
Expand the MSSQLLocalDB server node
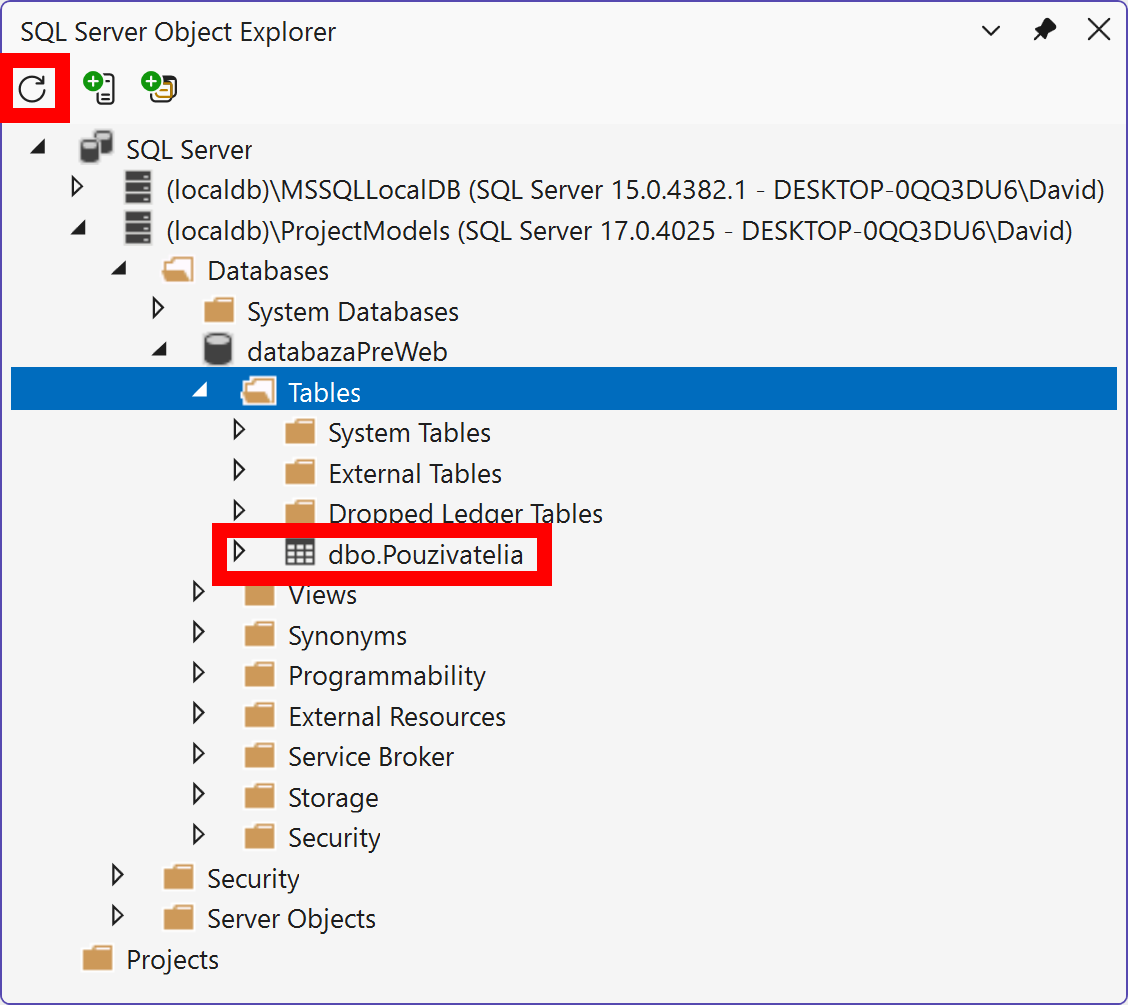pyautogui.click(x=78, y=187)
